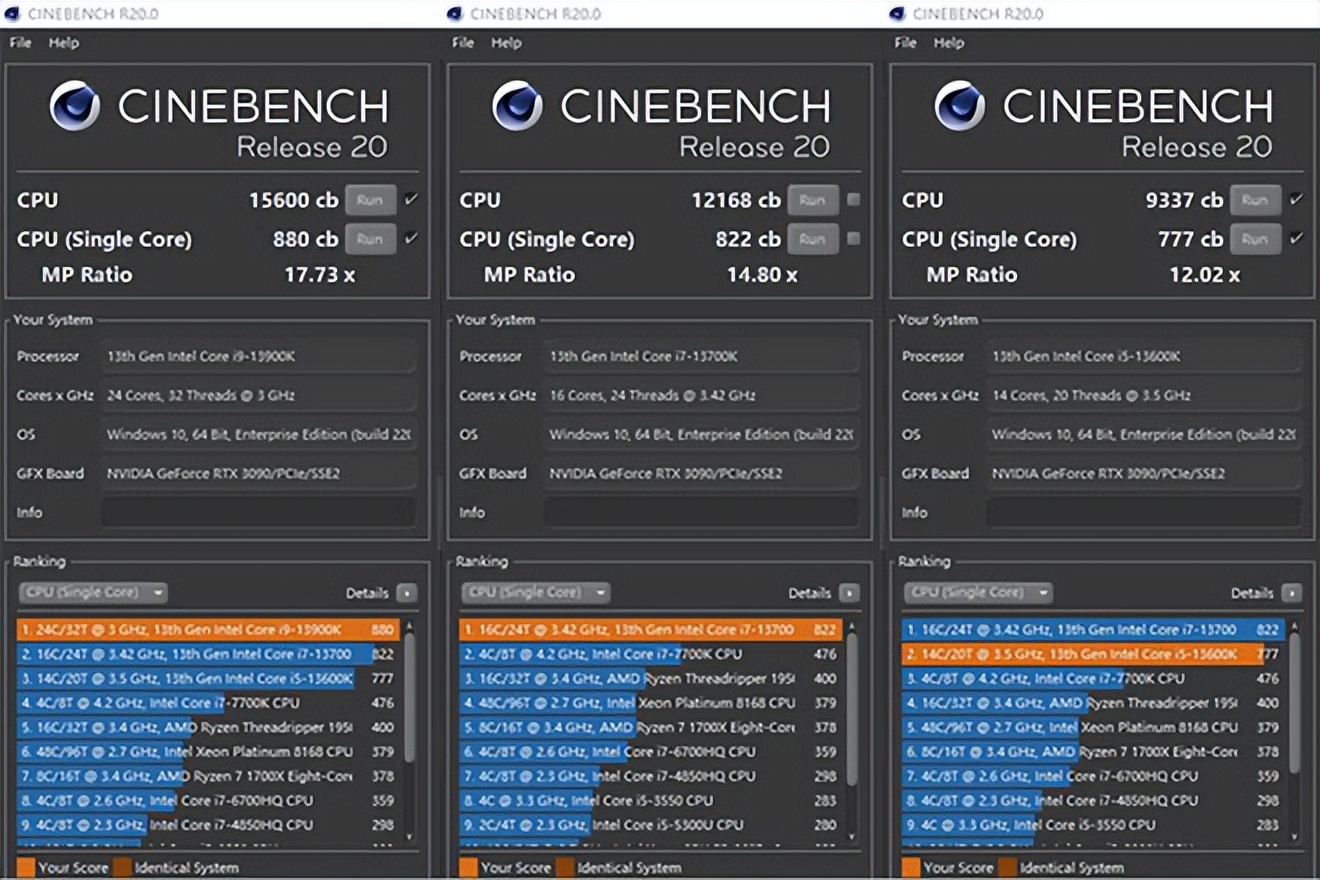Open the File menu in the leftmost window

pyautogui.click(x=20, y=43)
